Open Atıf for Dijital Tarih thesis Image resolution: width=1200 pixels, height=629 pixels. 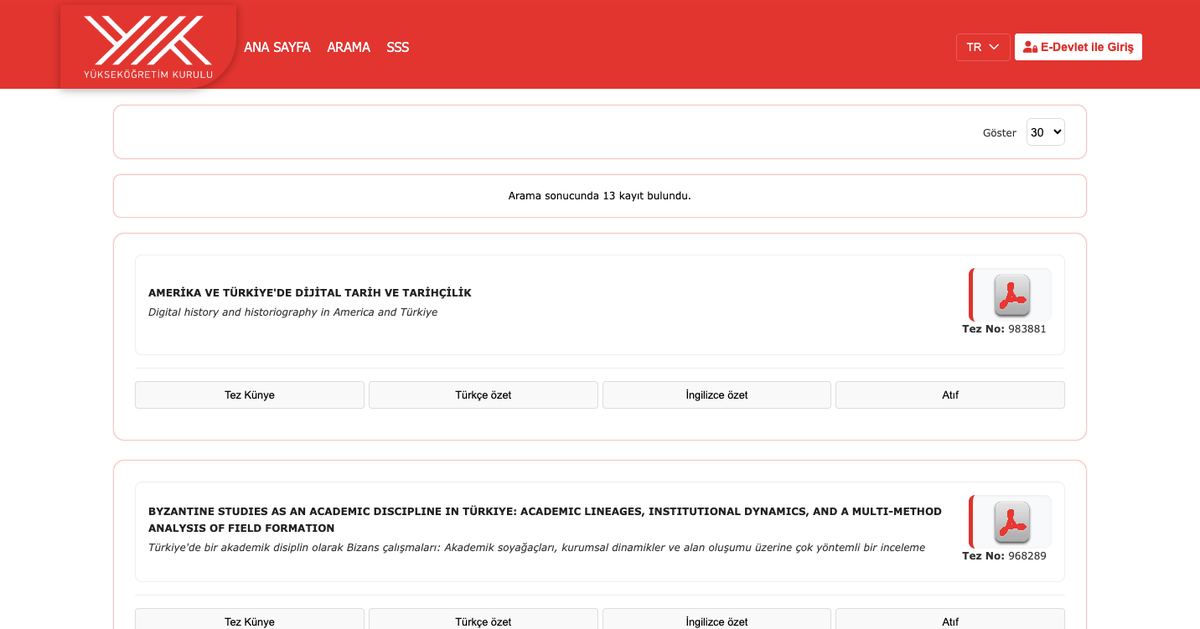[x=950, y=395]
